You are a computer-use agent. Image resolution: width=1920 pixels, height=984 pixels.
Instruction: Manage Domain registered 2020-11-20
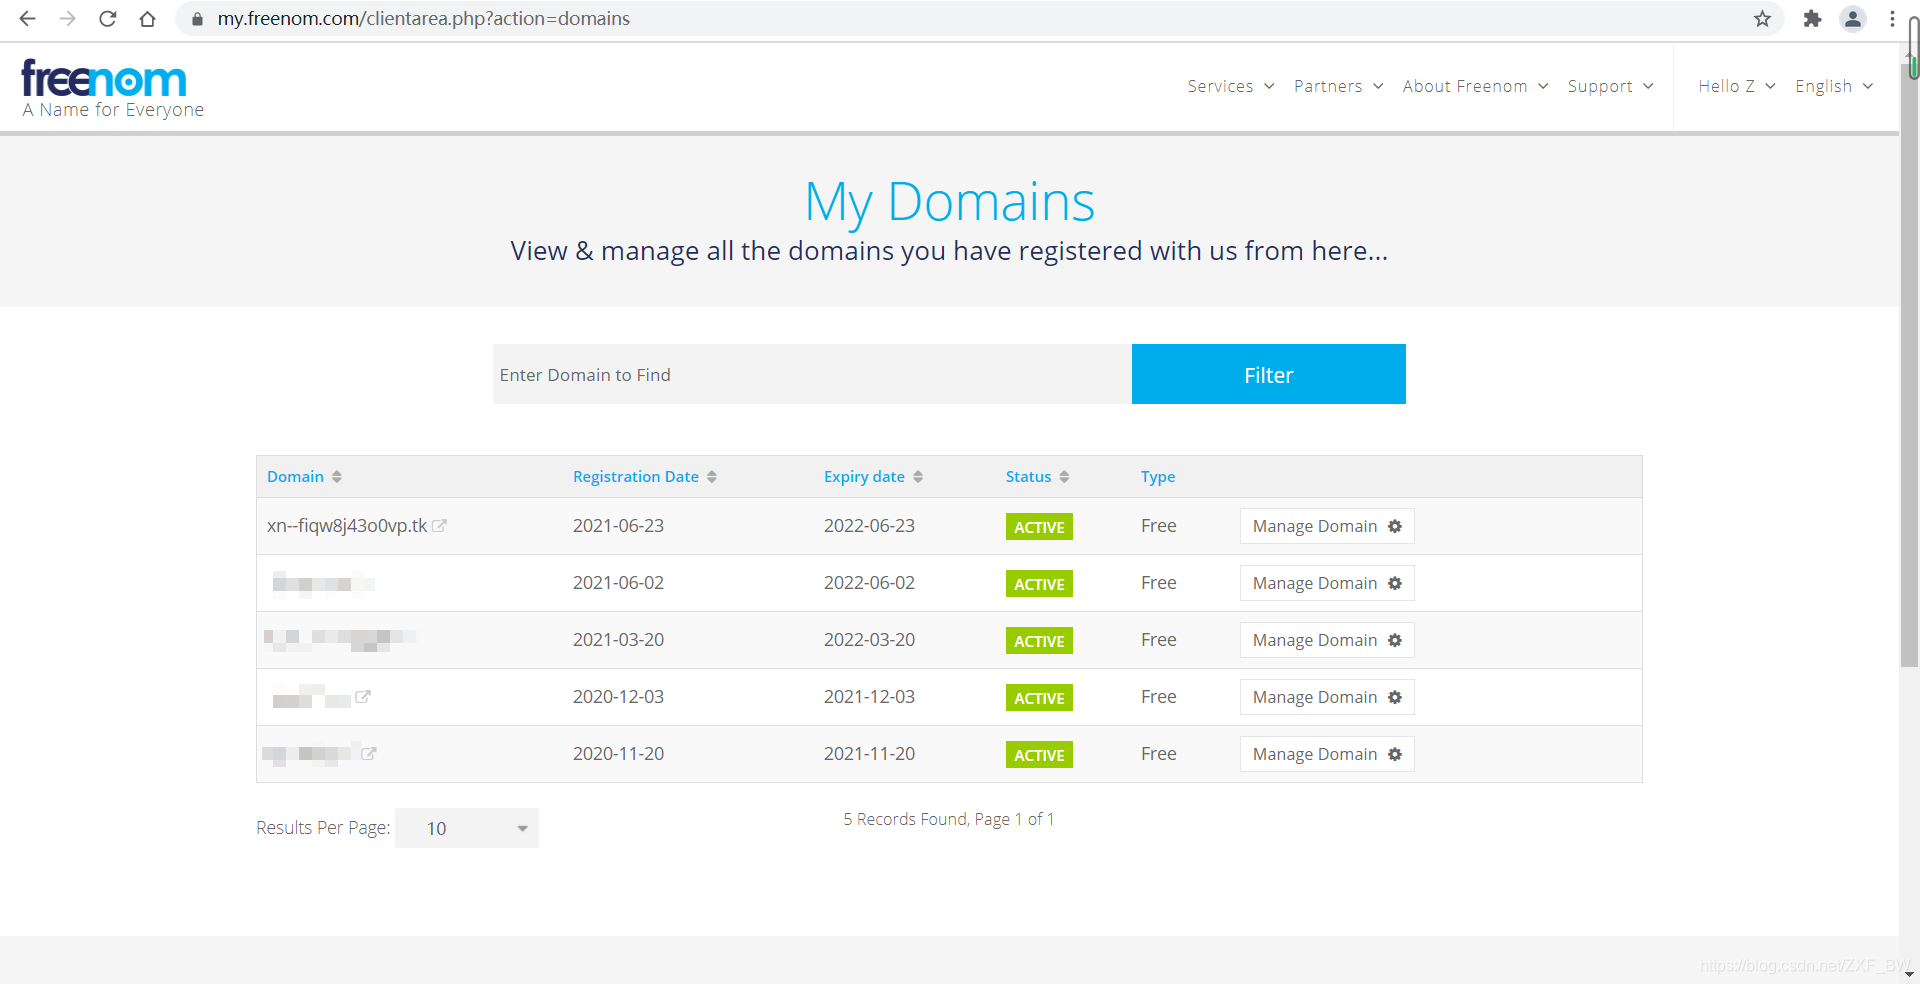tap(1327, 754)
